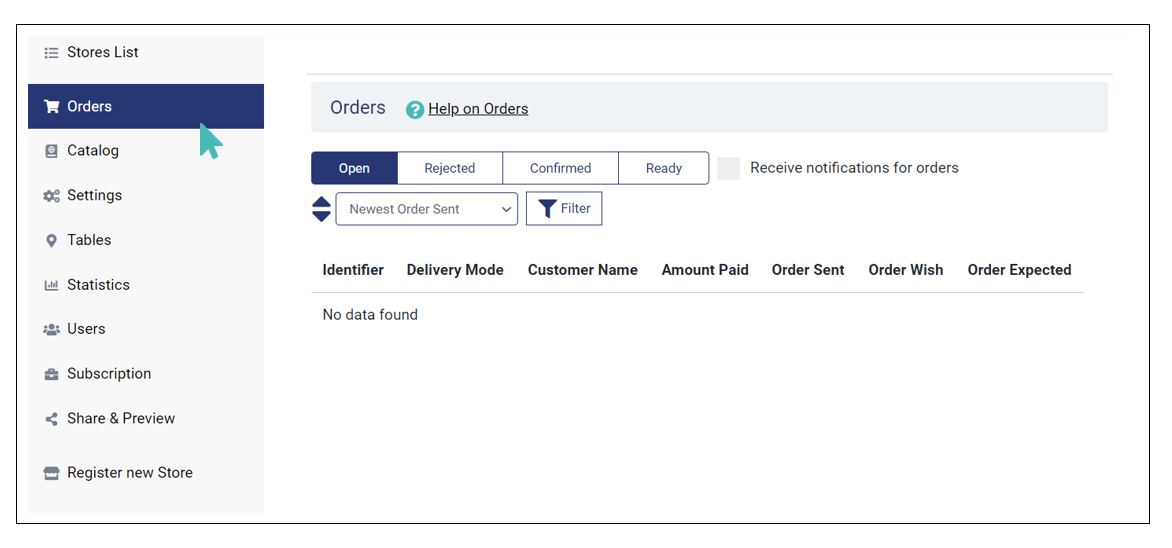Click the Stores List list icon

[51, 53]
